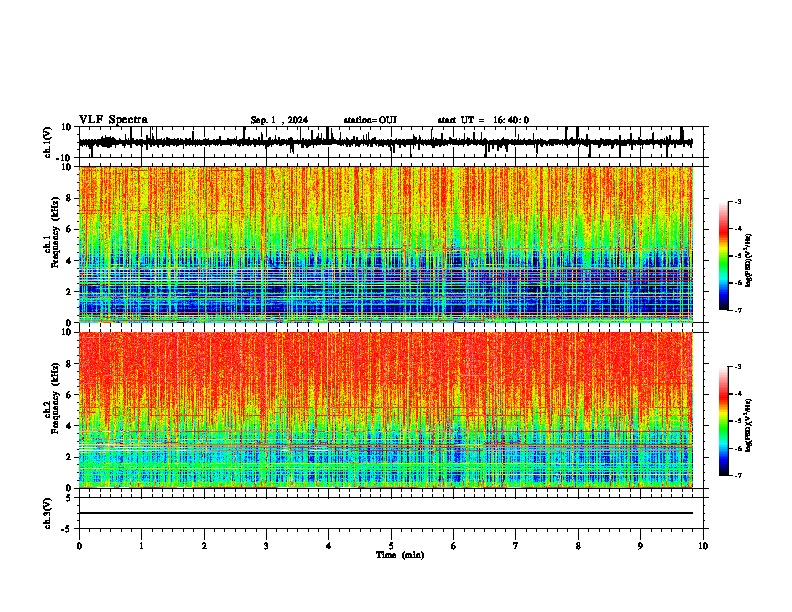
Task: Click the "VLF Spectra" title text
Action: pos(113,120)
